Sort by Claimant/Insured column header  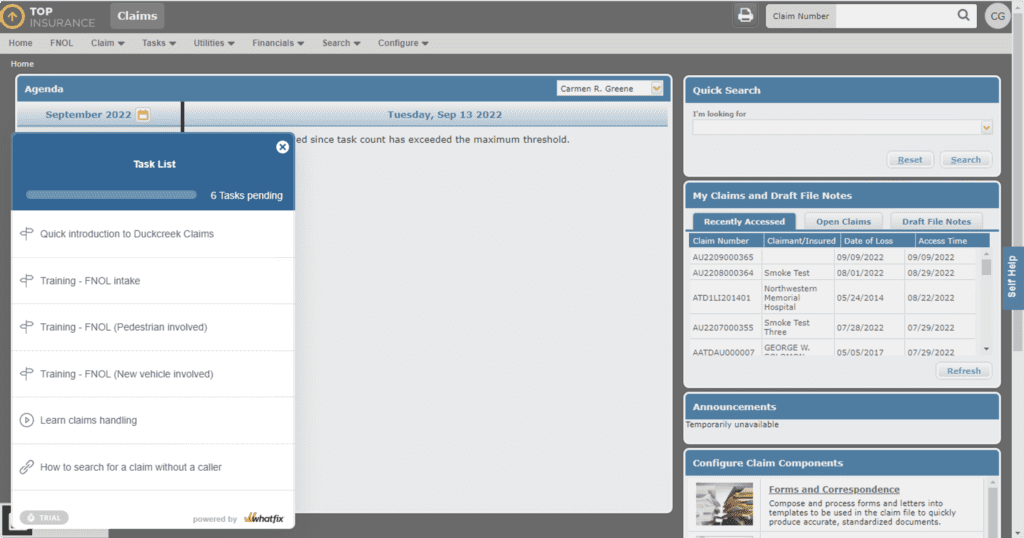pos(801,241)
